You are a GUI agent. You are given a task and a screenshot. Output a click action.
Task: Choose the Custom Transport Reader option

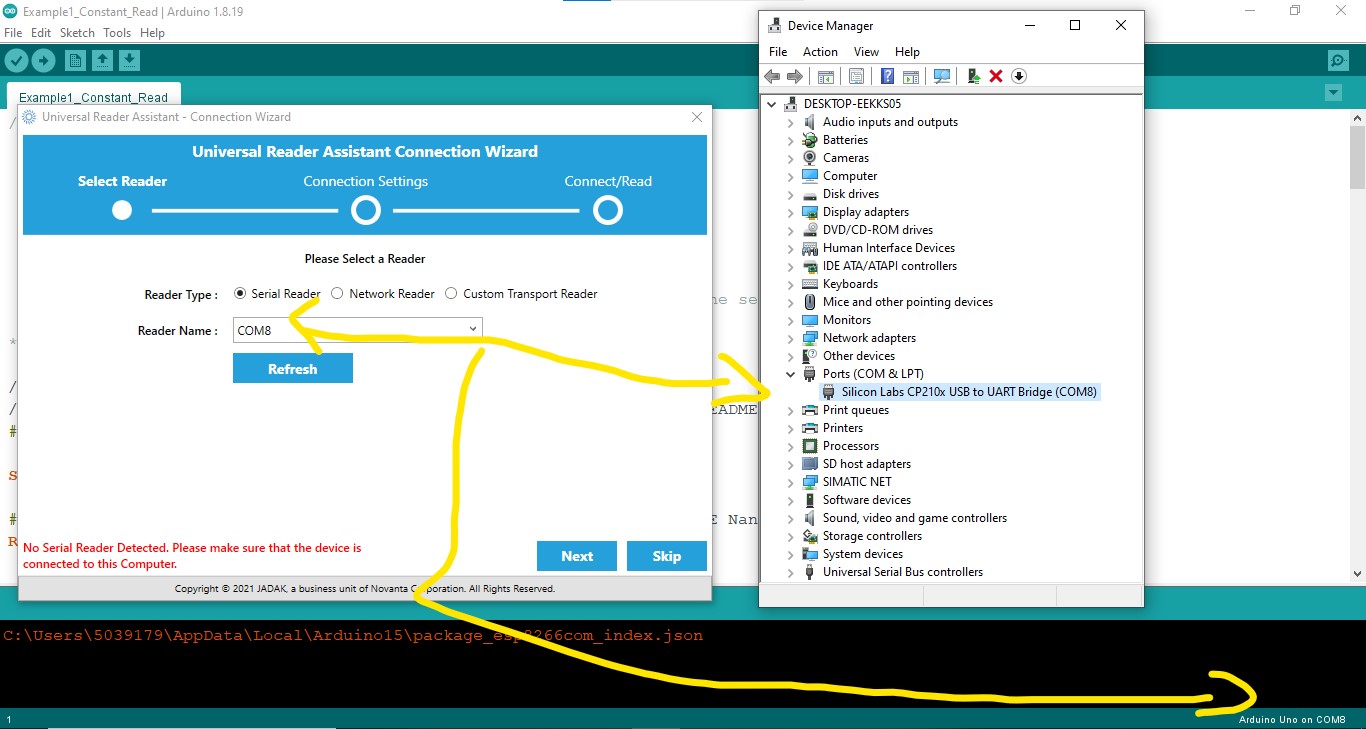pyautogui.click(x=451, y=294)
